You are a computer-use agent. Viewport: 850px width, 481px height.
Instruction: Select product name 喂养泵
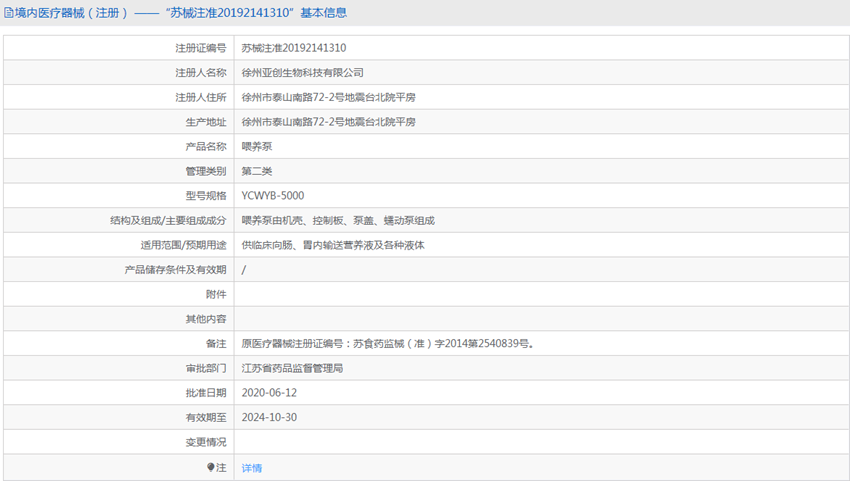(x=257, y=146)
